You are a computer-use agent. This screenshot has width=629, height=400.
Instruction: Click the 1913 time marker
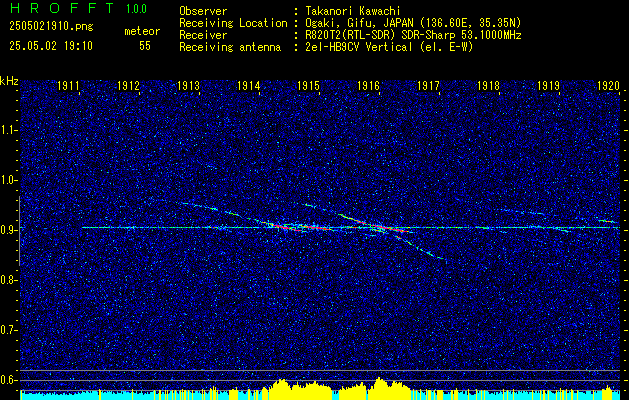coord(188,85)
